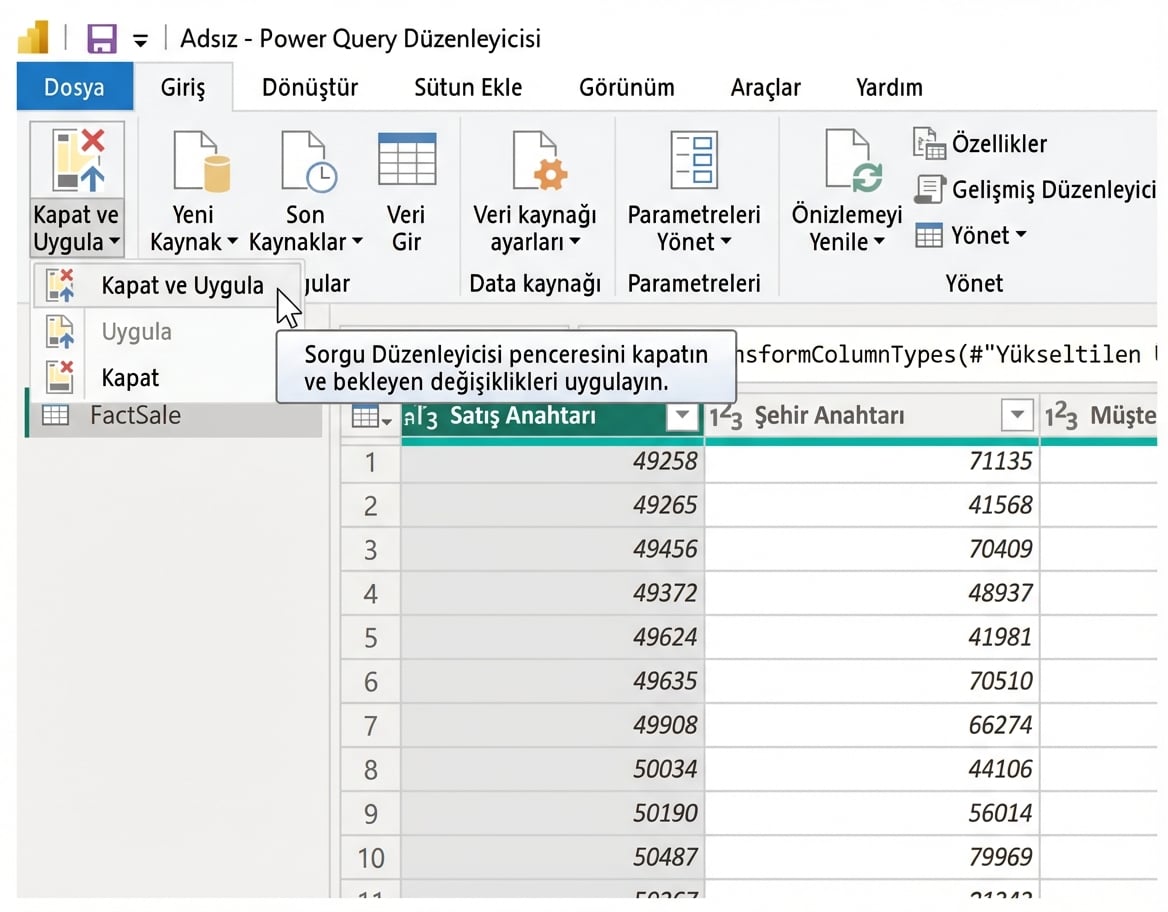Image resolution: width=1168 pixels, height=912 pixels.
Task: Expand the Yönet dropdown arrow
Action: (x=1021, y=235)
